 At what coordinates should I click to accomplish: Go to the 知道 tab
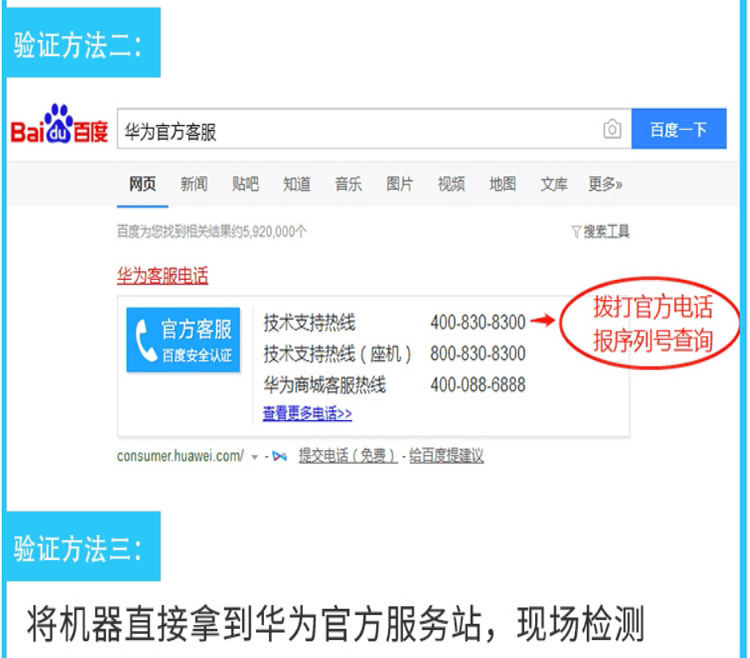pos(297,184)
